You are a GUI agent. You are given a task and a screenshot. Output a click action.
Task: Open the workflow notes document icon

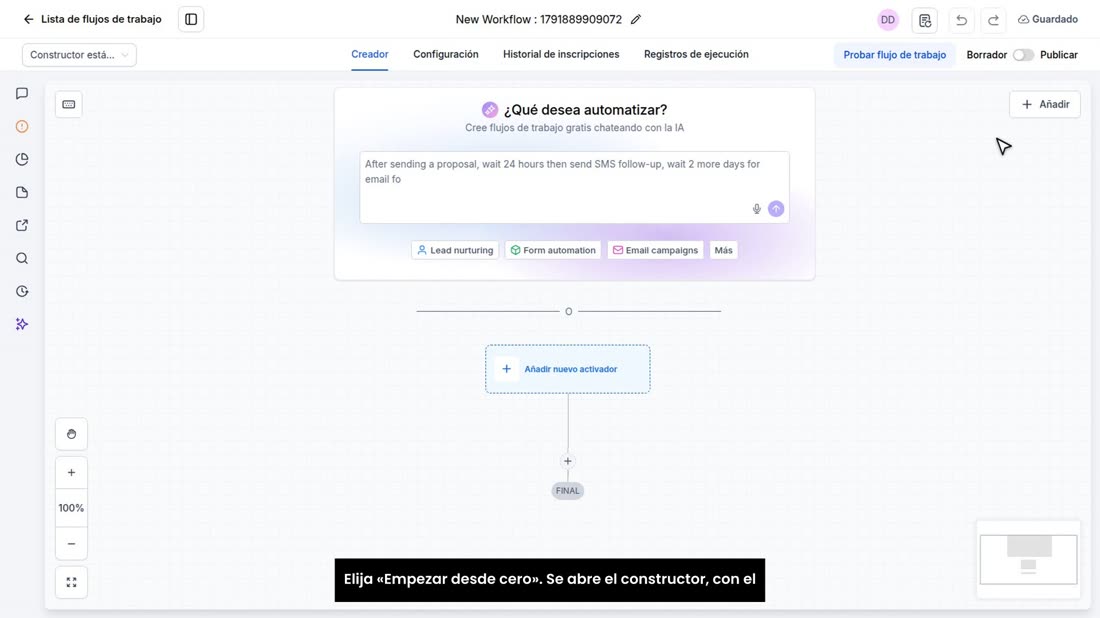click(925, 20)
